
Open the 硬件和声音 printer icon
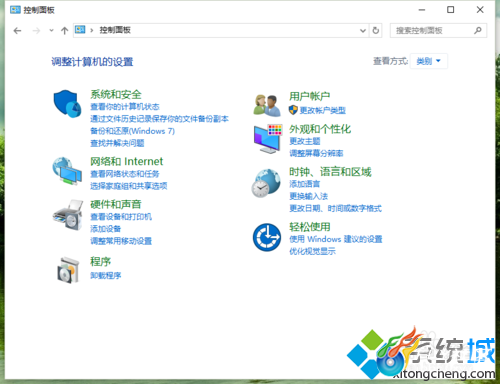(68, 215)
